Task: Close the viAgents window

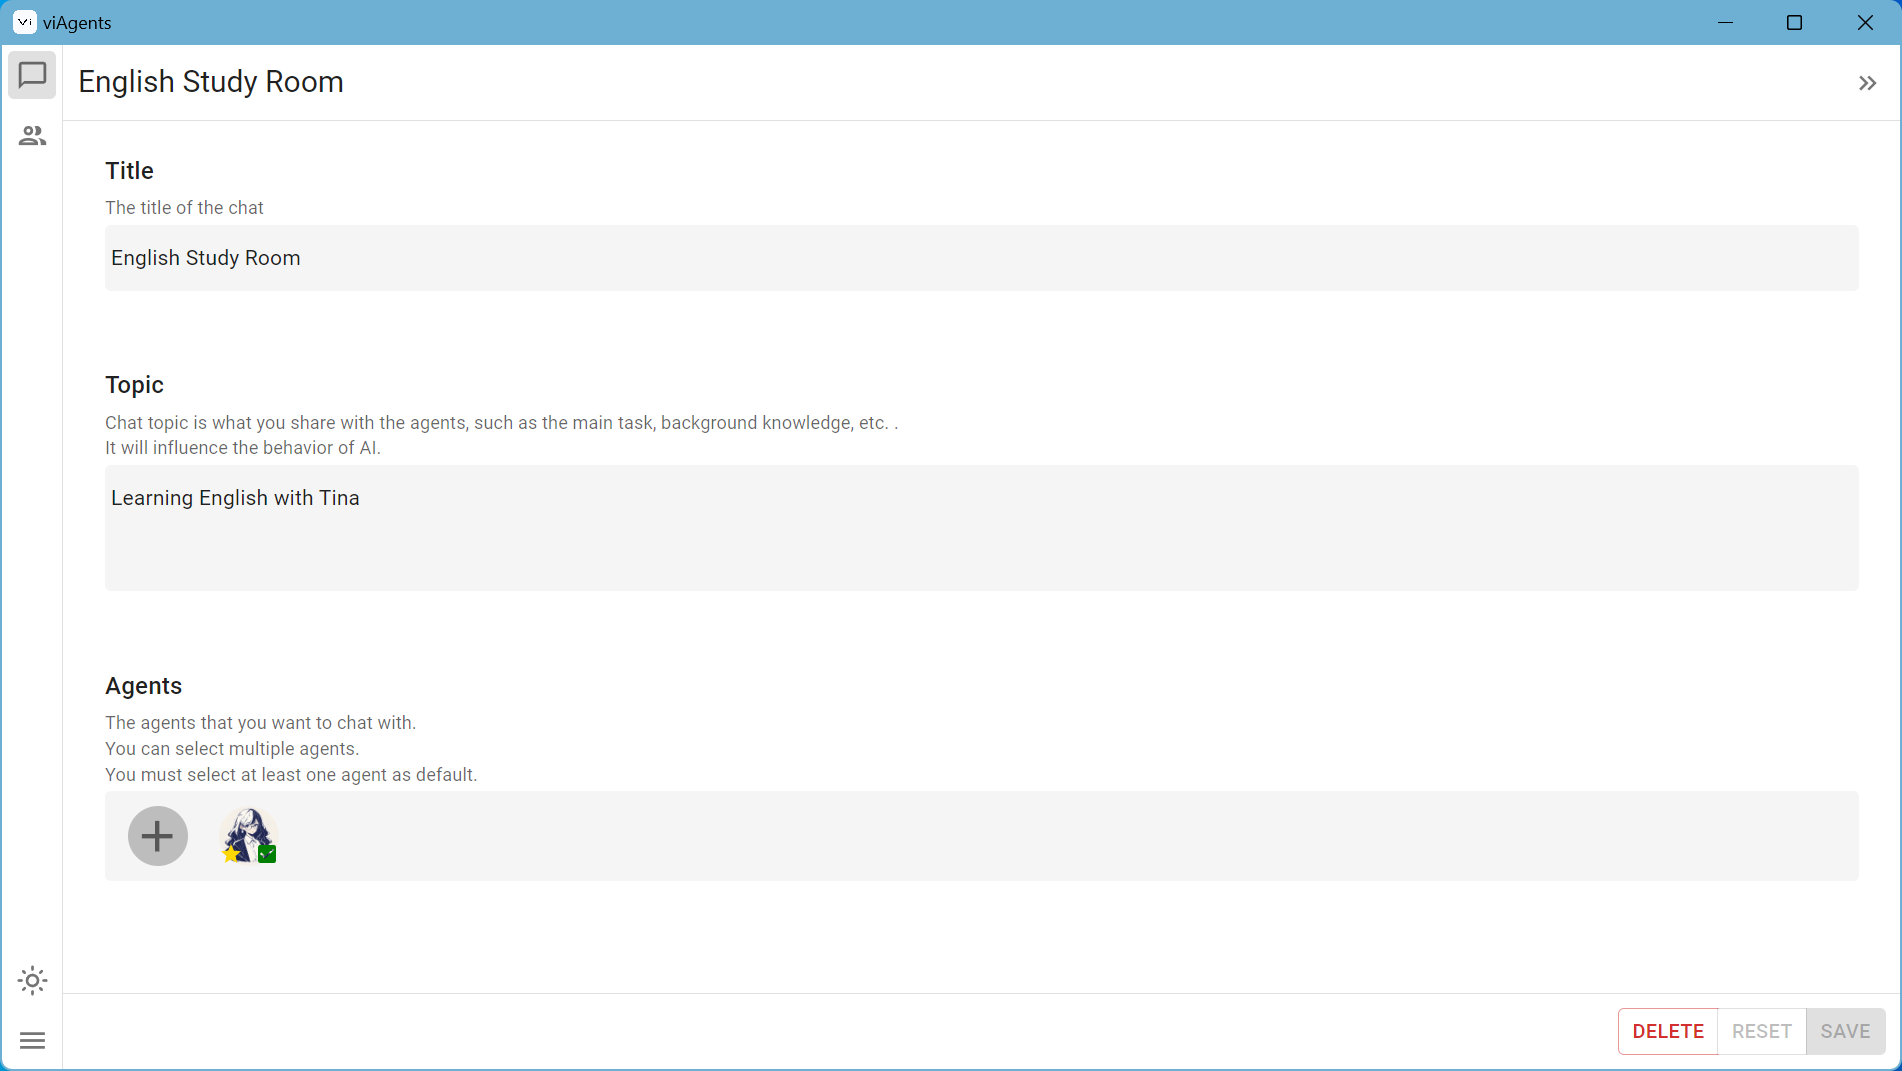Action: [1865, 22]
